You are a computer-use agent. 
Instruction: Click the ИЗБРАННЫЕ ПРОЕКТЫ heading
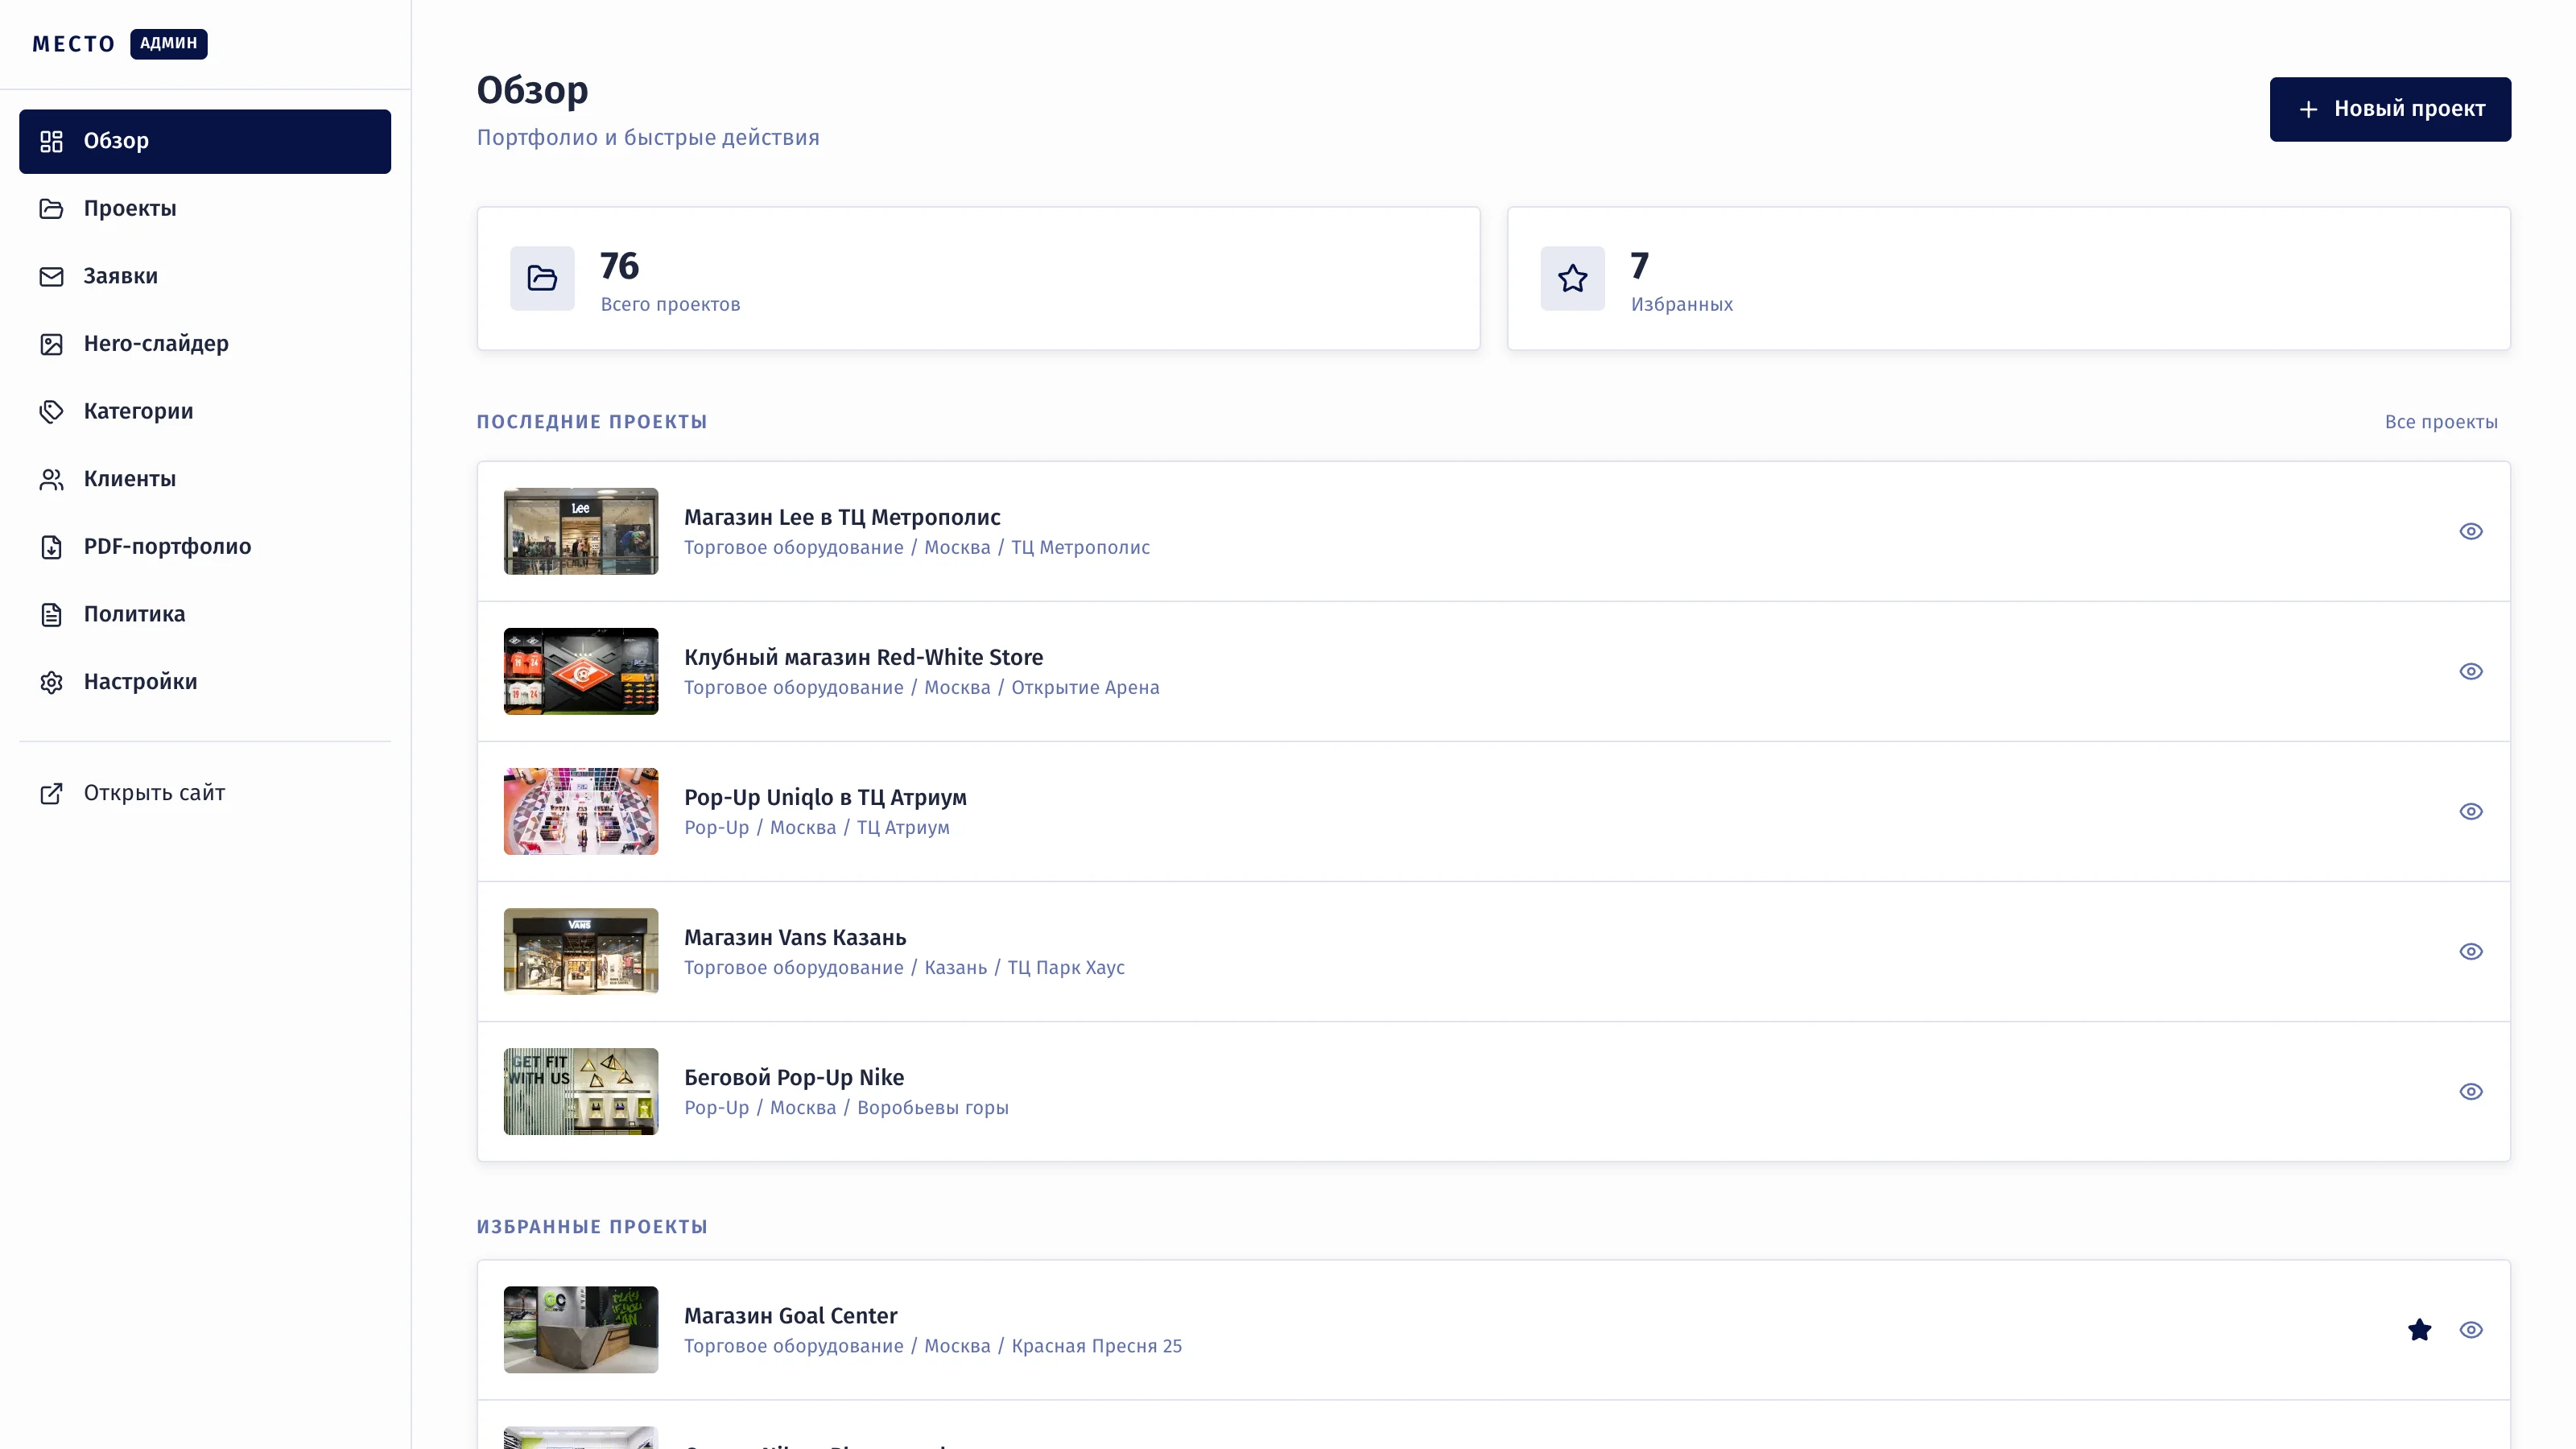[x=592, y=1227]
